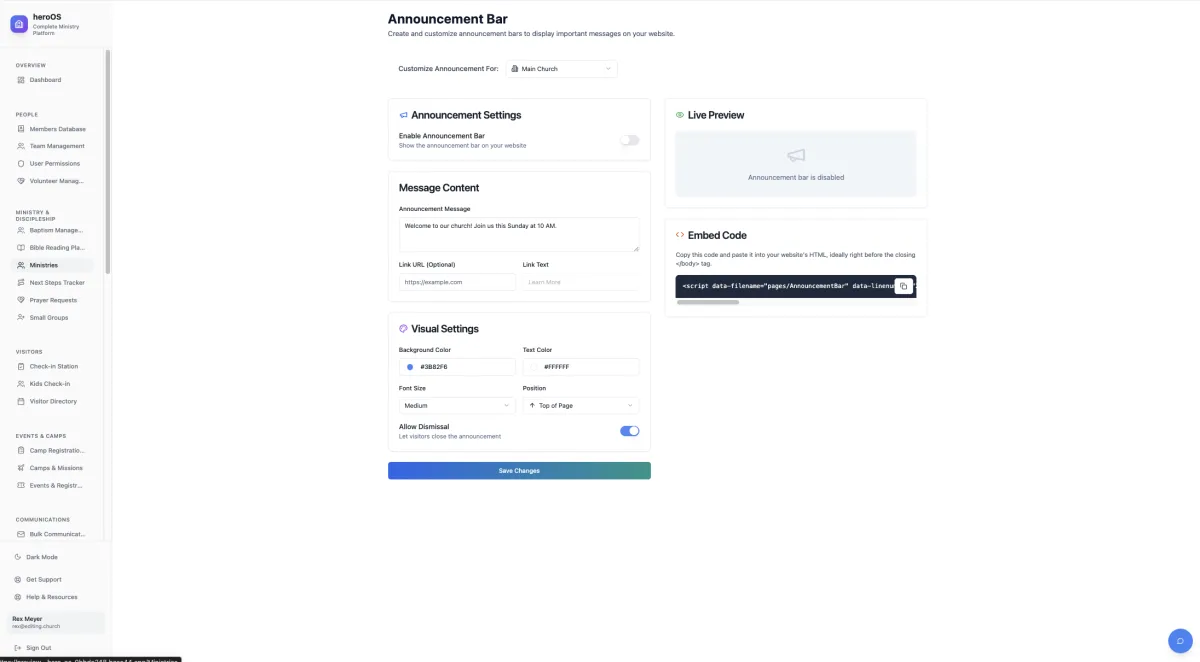Click the heroOS logo icon
Screen dimensions: 1200x662
coord(19,24)
